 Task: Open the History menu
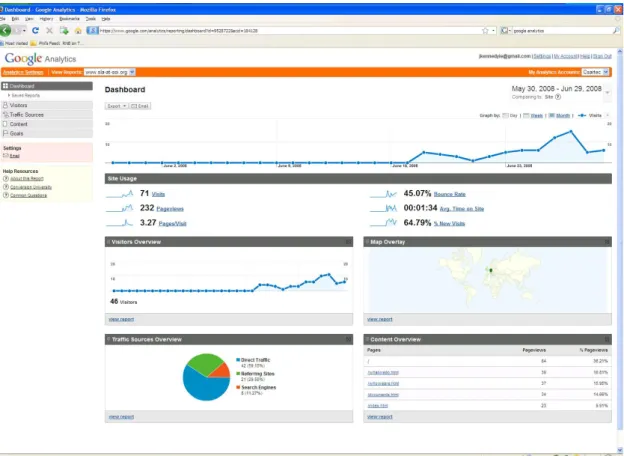click(46, 19)
